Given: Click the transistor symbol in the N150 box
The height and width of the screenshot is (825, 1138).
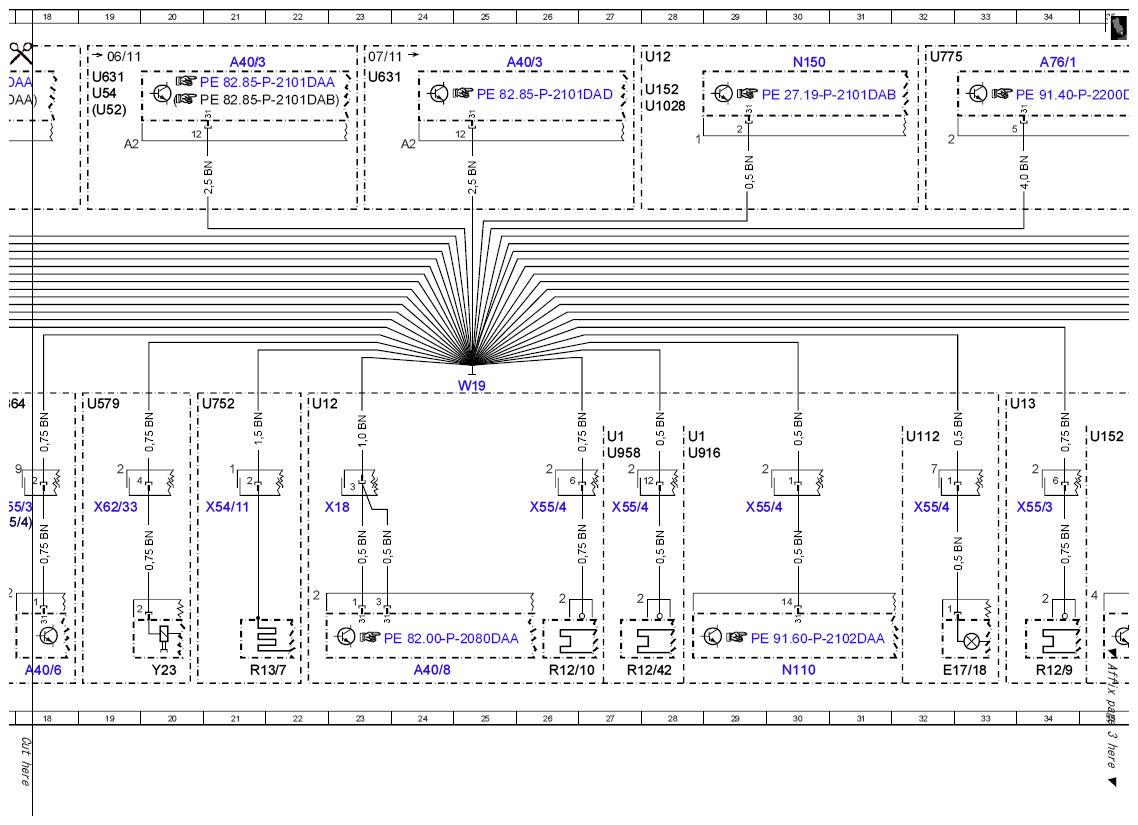Looking at the screenshot, I should pos(722,94).
